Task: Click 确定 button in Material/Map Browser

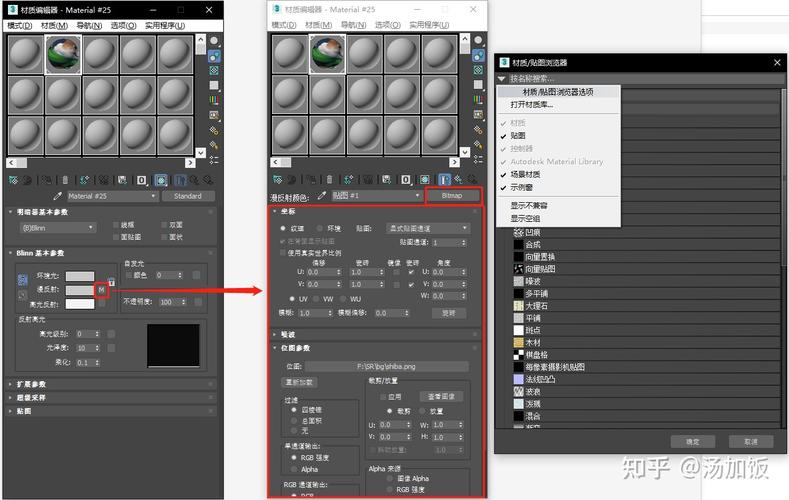Action: click(692, 442)
